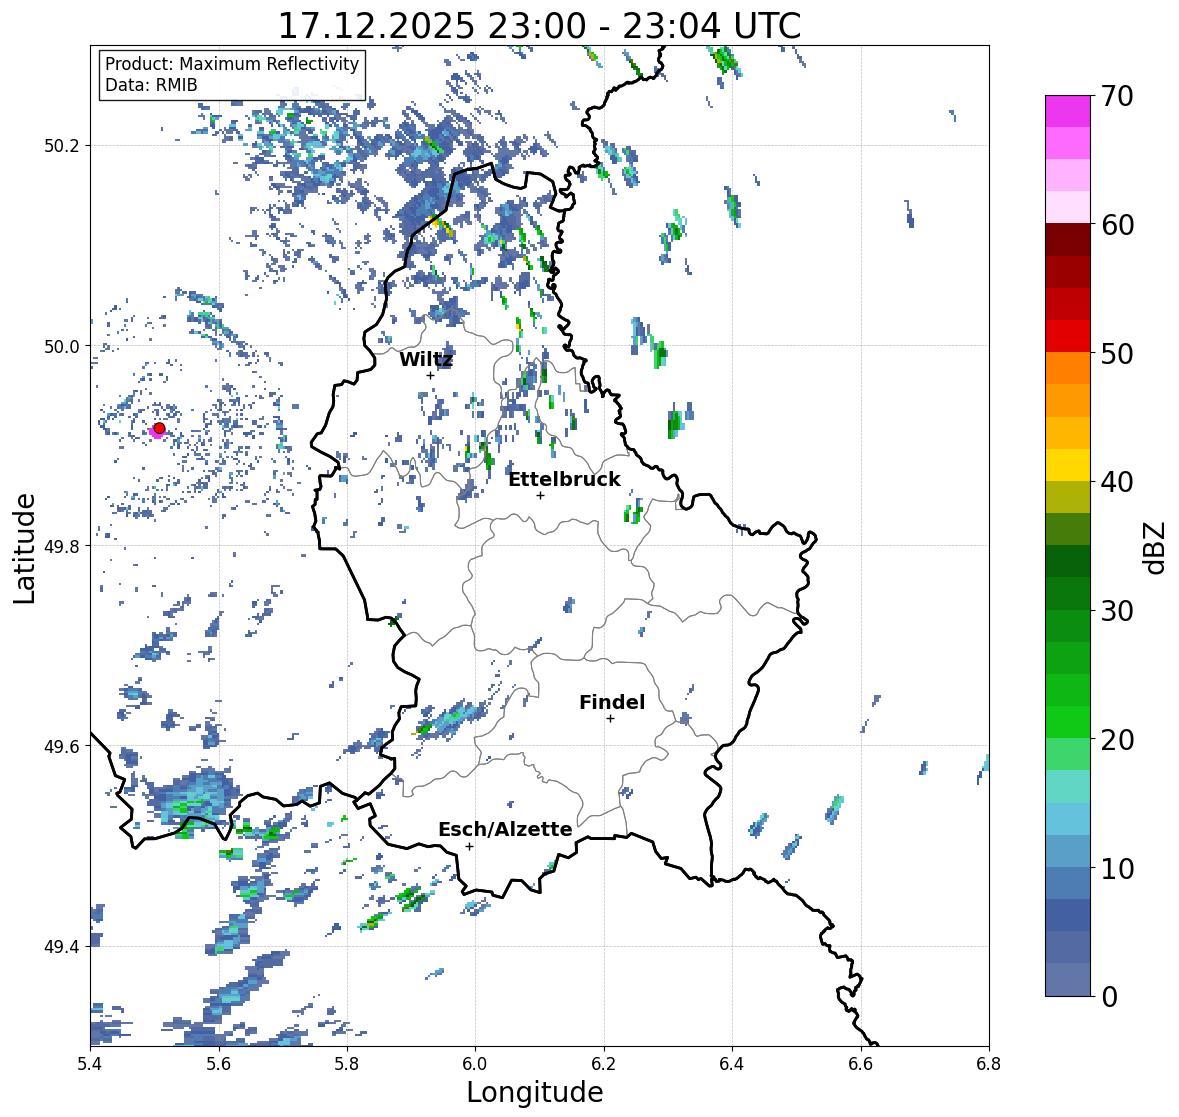Screen dimensions: 1179x1117
Task: Click the 50 tick on the colorbar
Action: pos(1117,353)
